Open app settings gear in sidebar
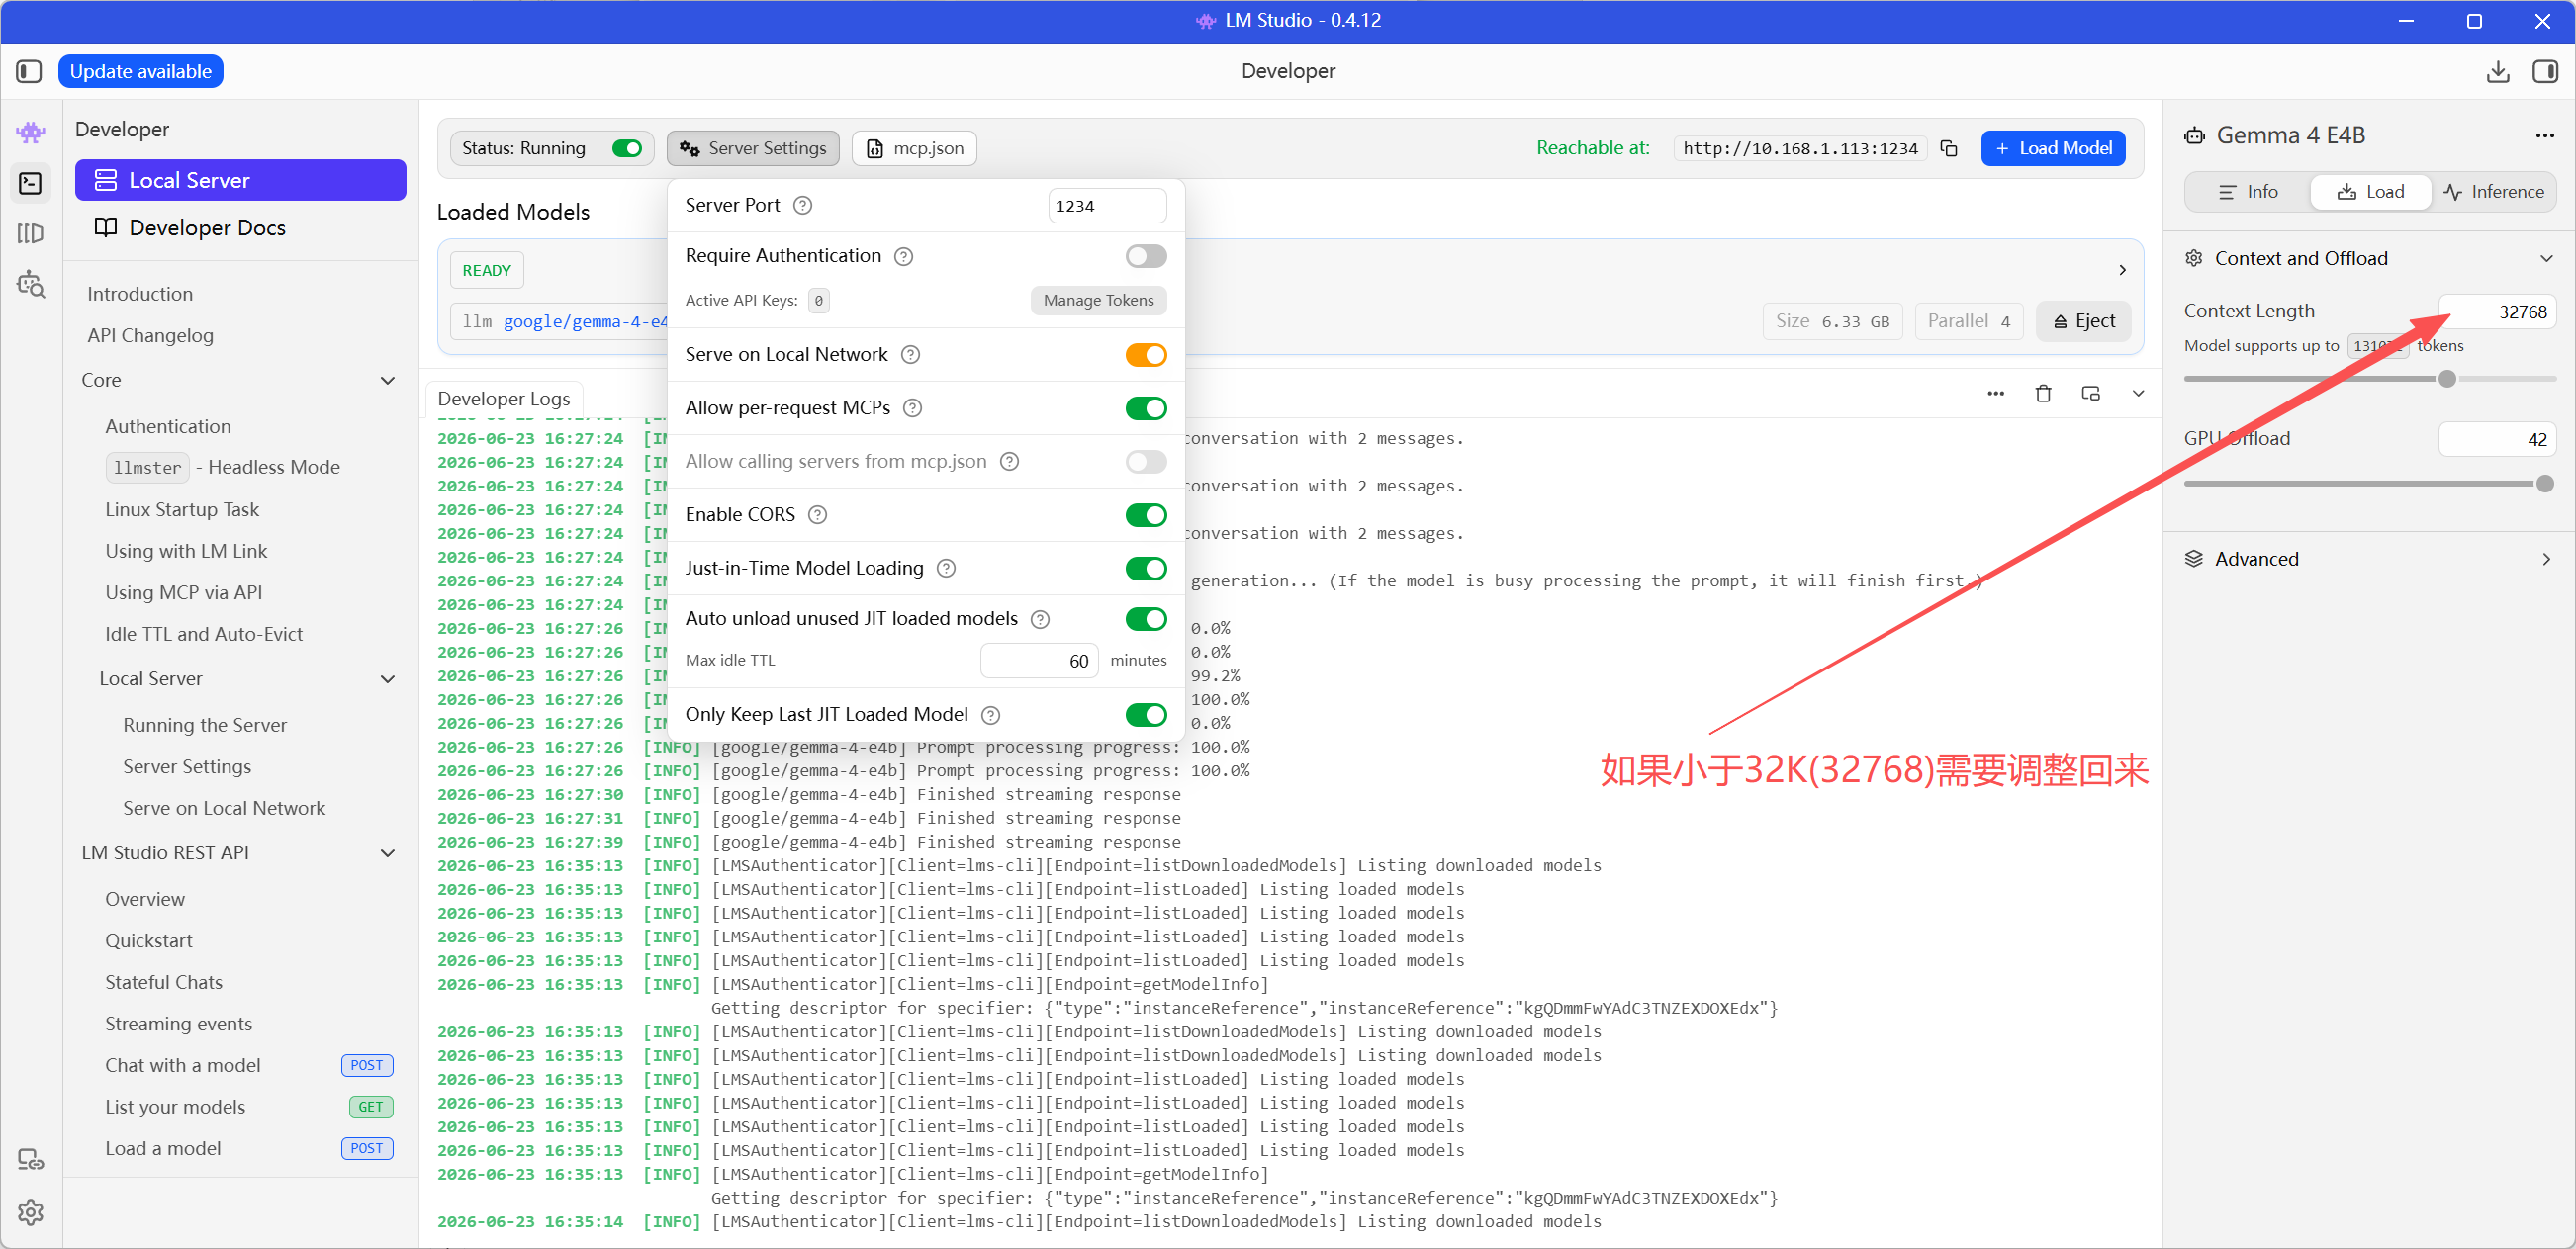2576x1249 pixels. coord(31,1212)
